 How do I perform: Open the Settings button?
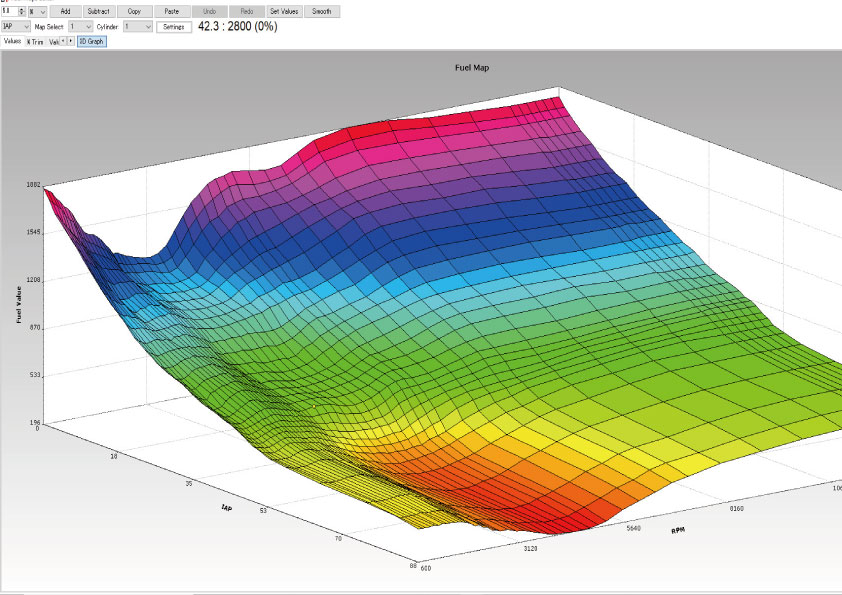tap(173, 27)
